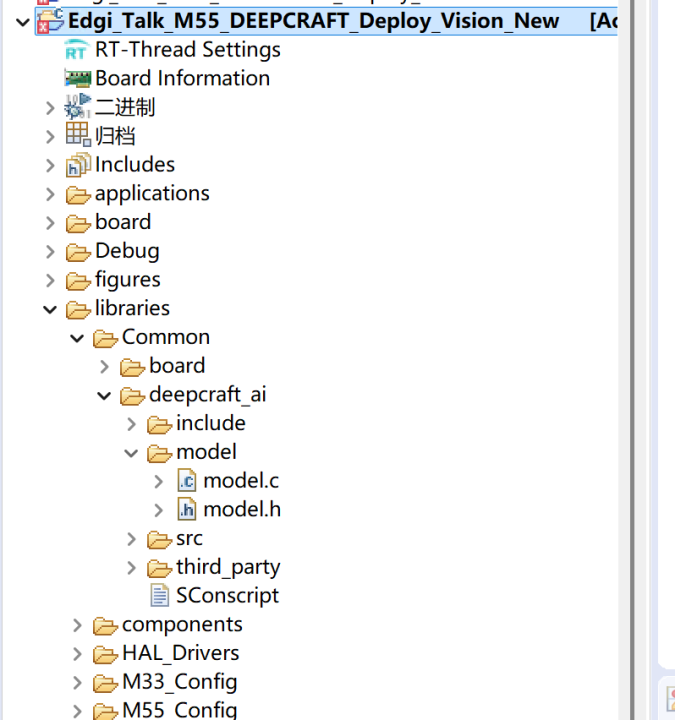Screen dimensions: 675x720
Task: Click the src folder icon
Action: click(159, 540)
